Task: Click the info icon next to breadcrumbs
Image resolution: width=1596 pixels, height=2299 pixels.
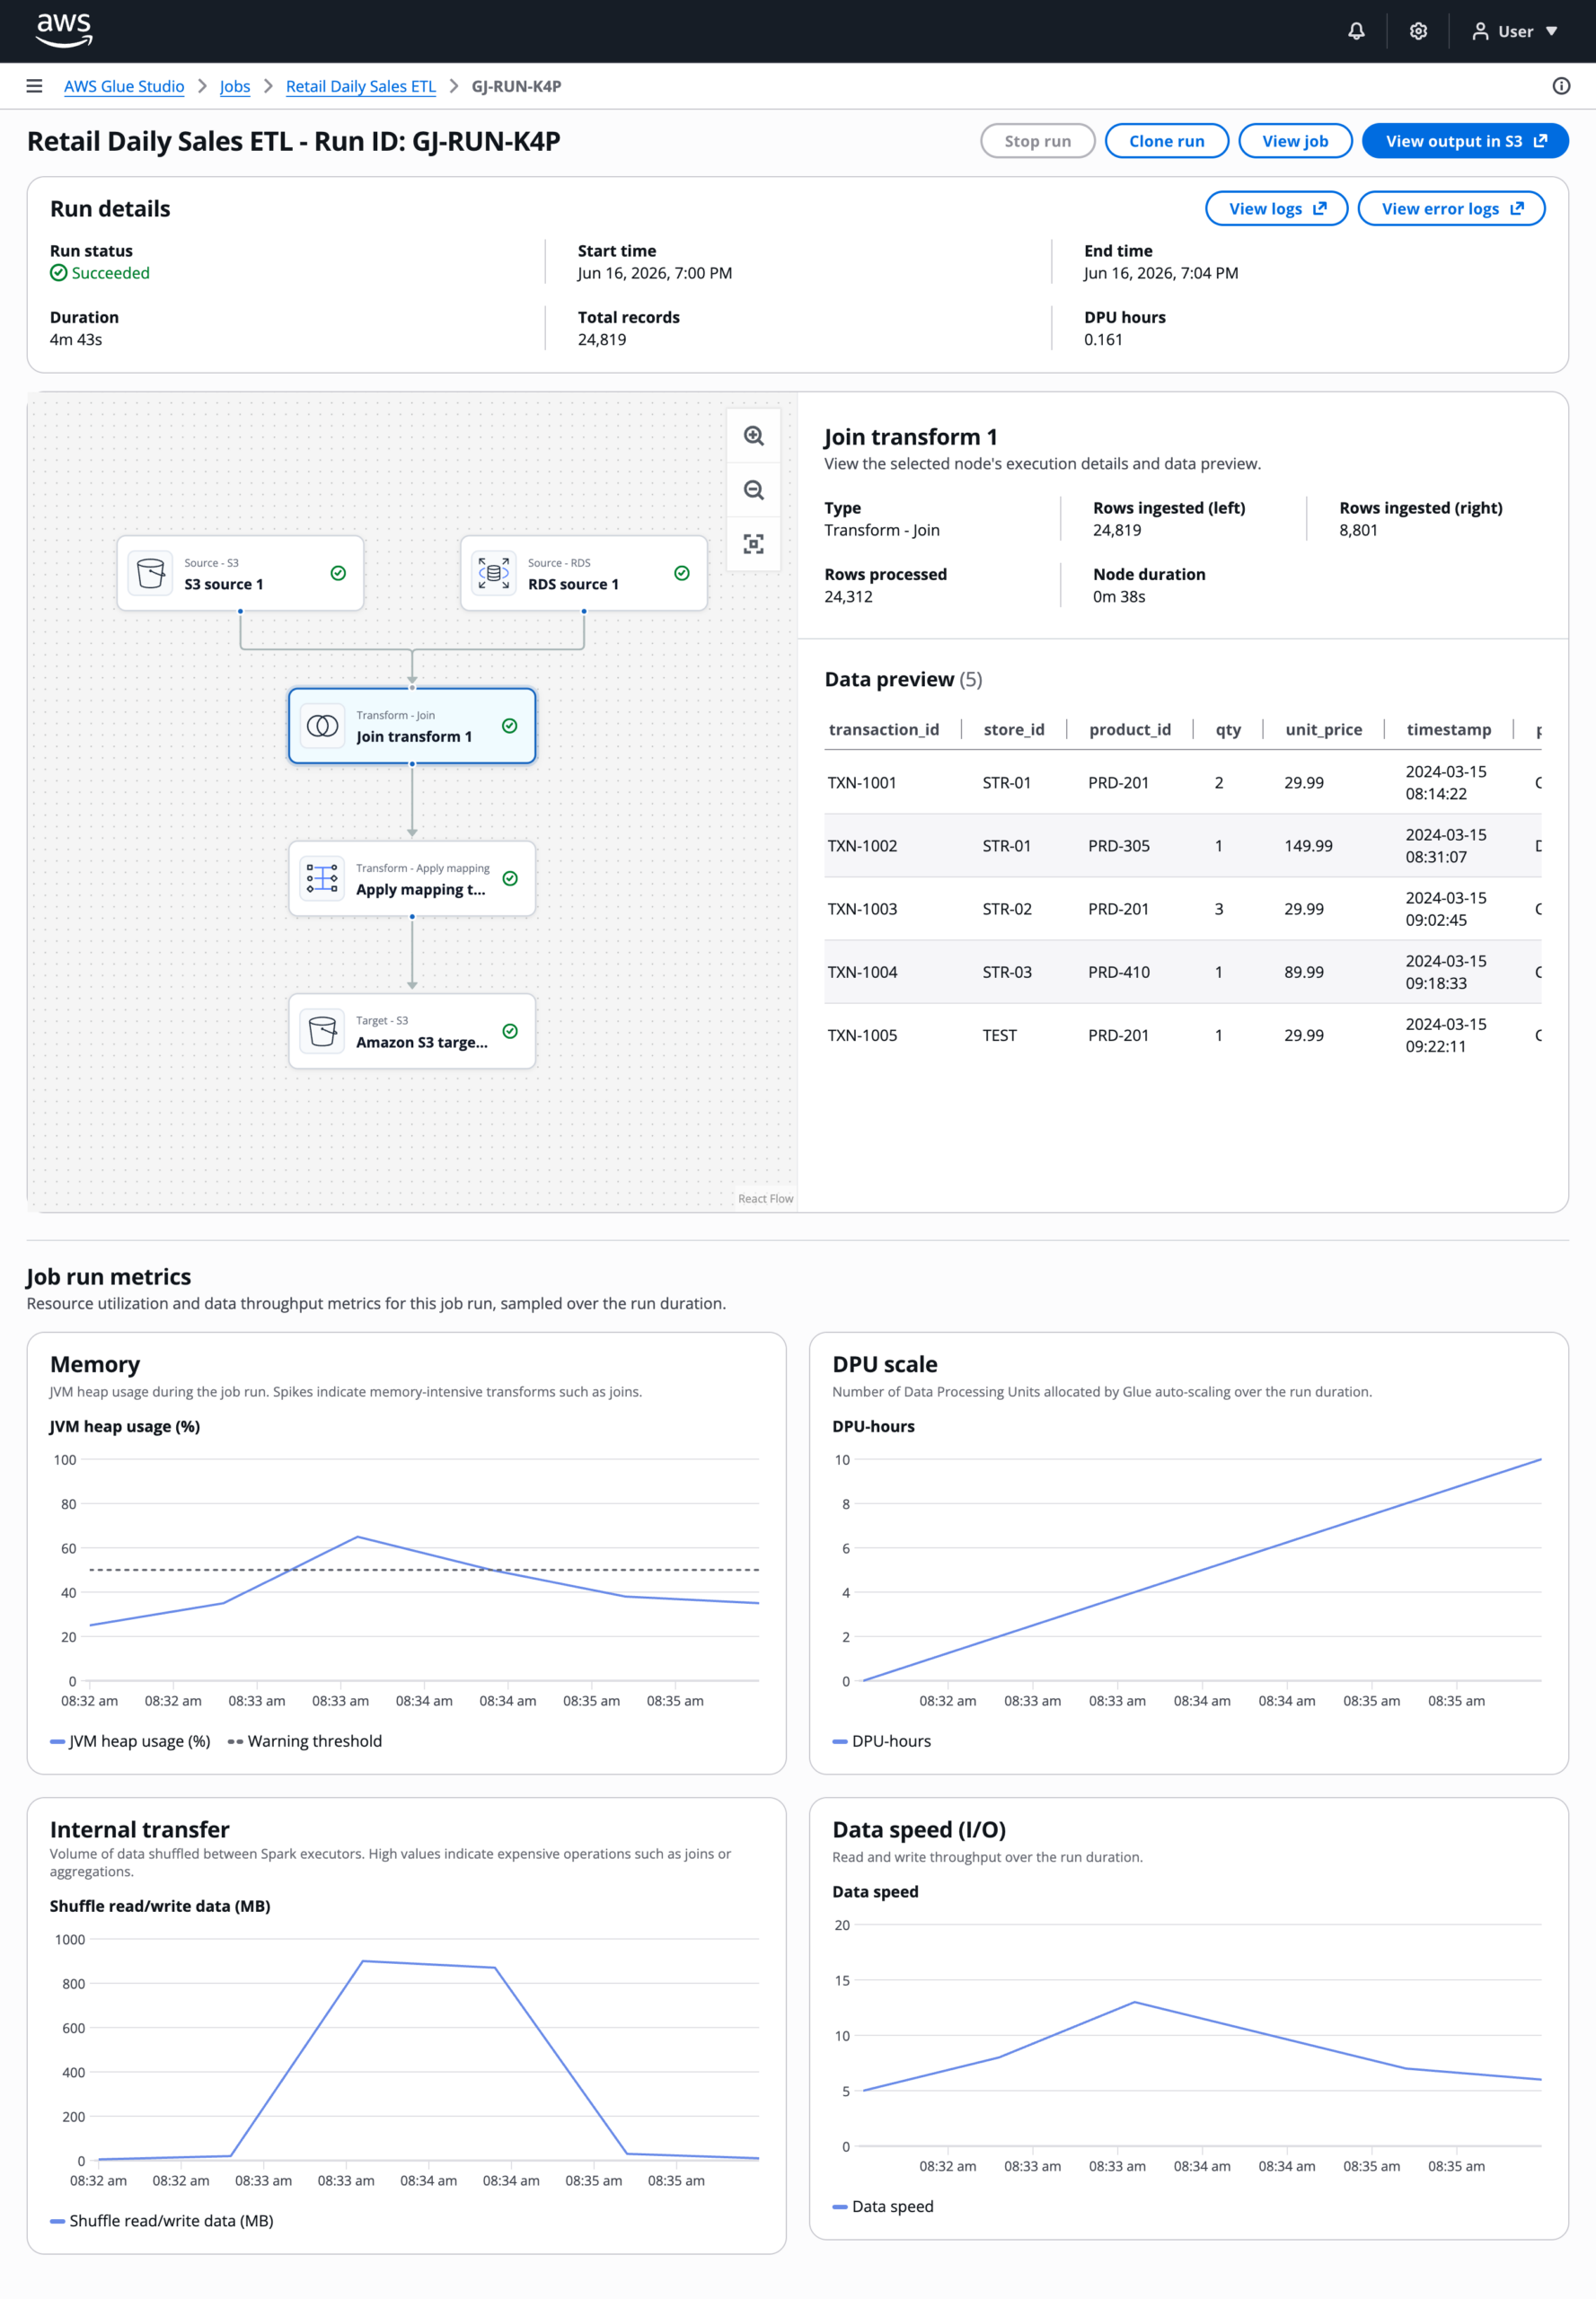Action: coord(1561,86)
